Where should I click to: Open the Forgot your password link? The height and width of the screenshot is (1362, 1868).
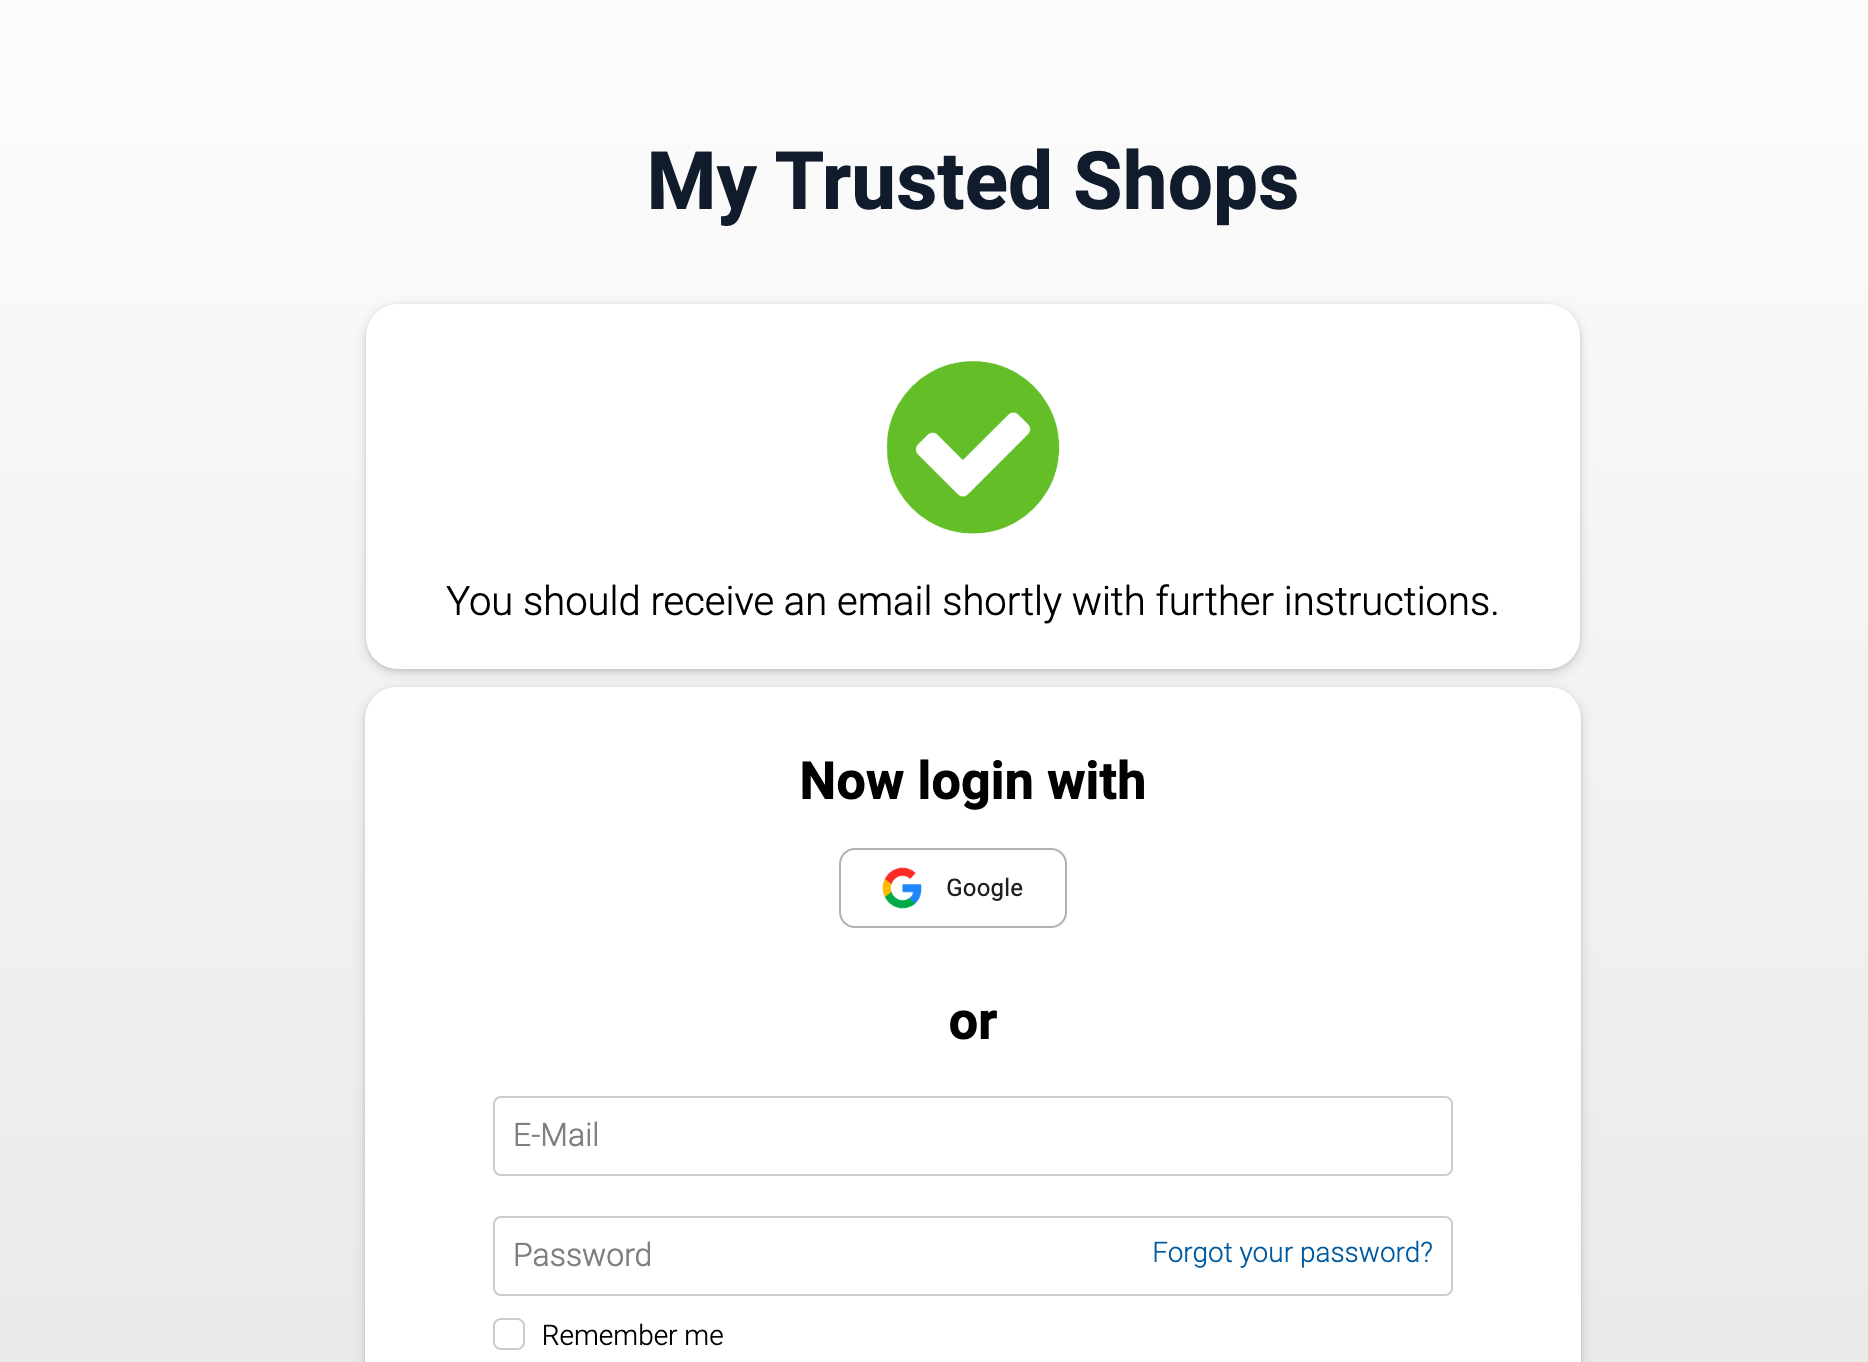(x=1292, y=1252)
